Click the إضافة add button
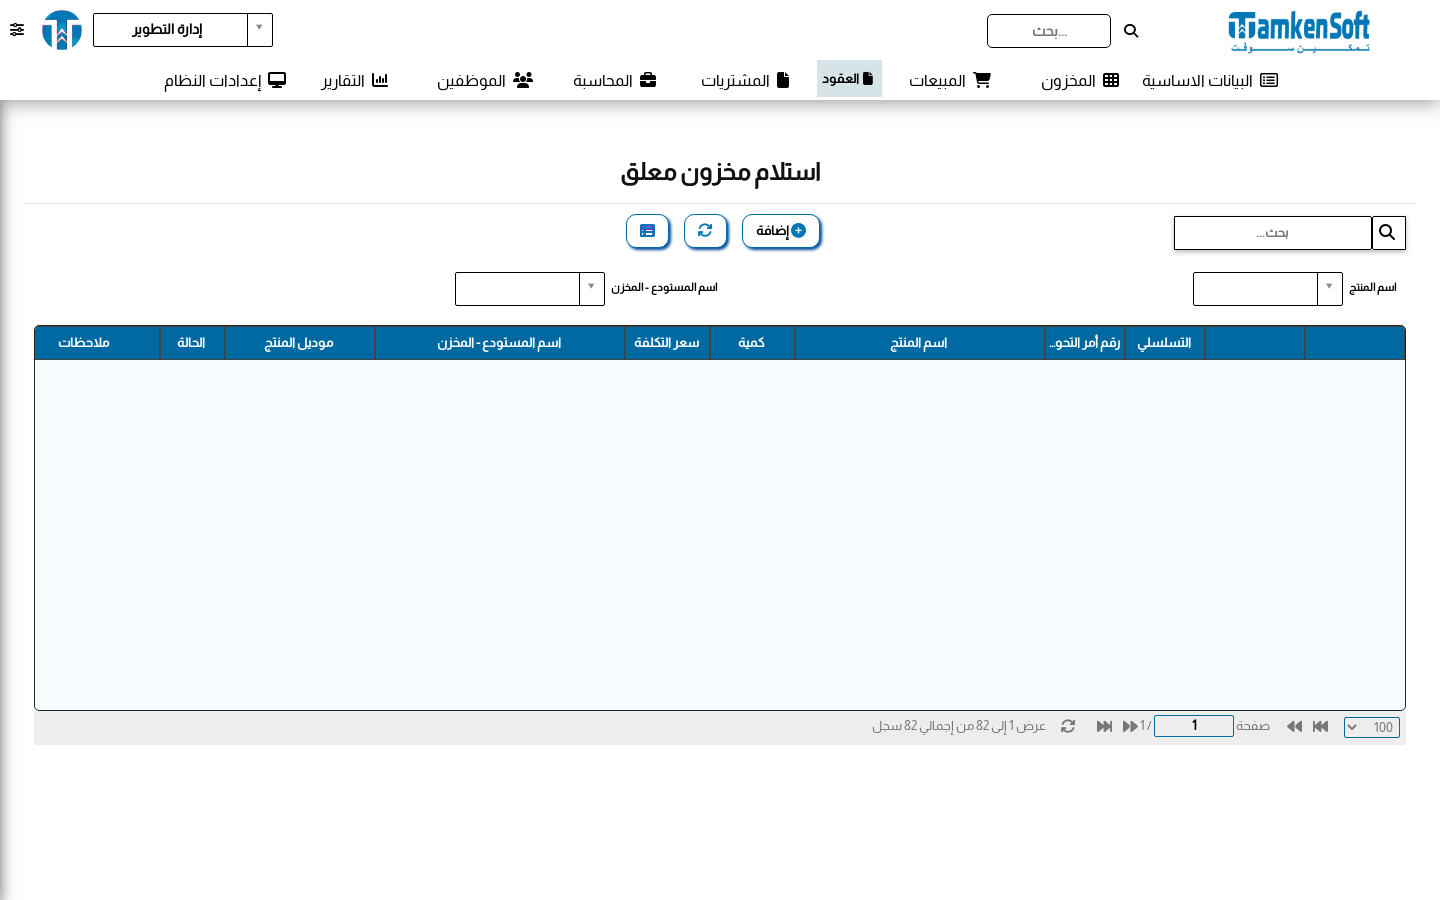Viewport: 1440px width, 900px height. click(781, 231)
